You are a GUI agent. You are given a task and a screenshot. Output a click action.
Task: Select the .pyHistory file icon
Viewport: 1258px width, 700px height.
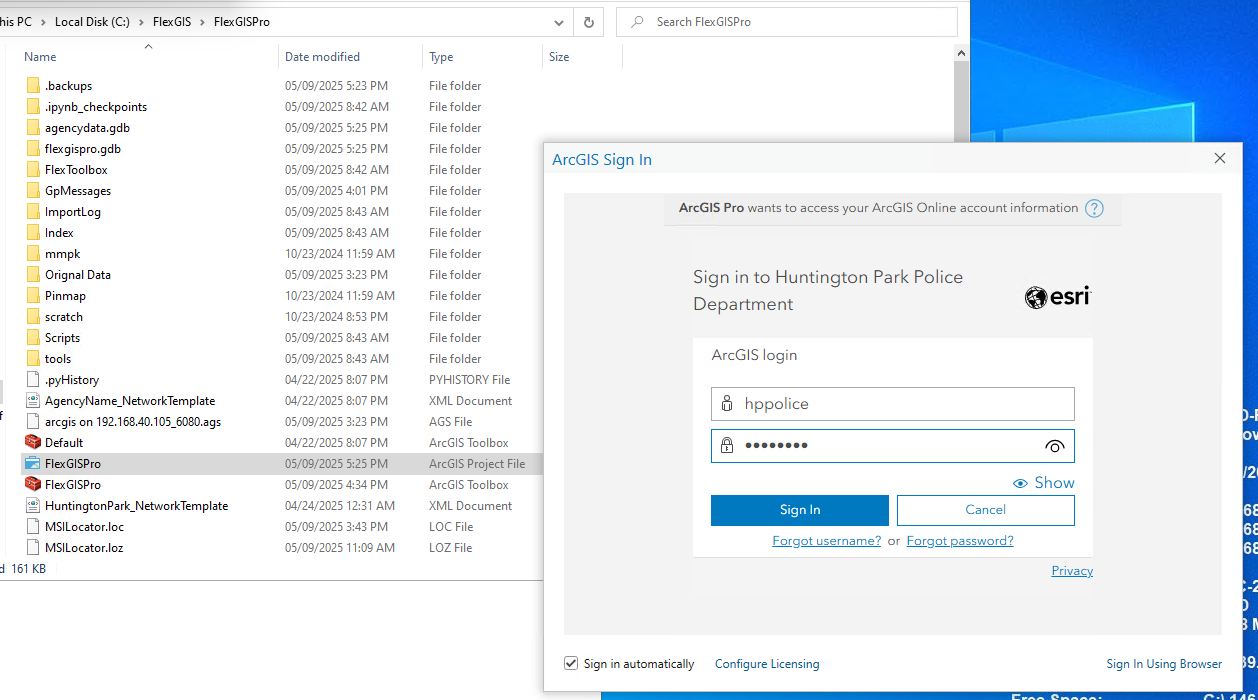point(33,380)
